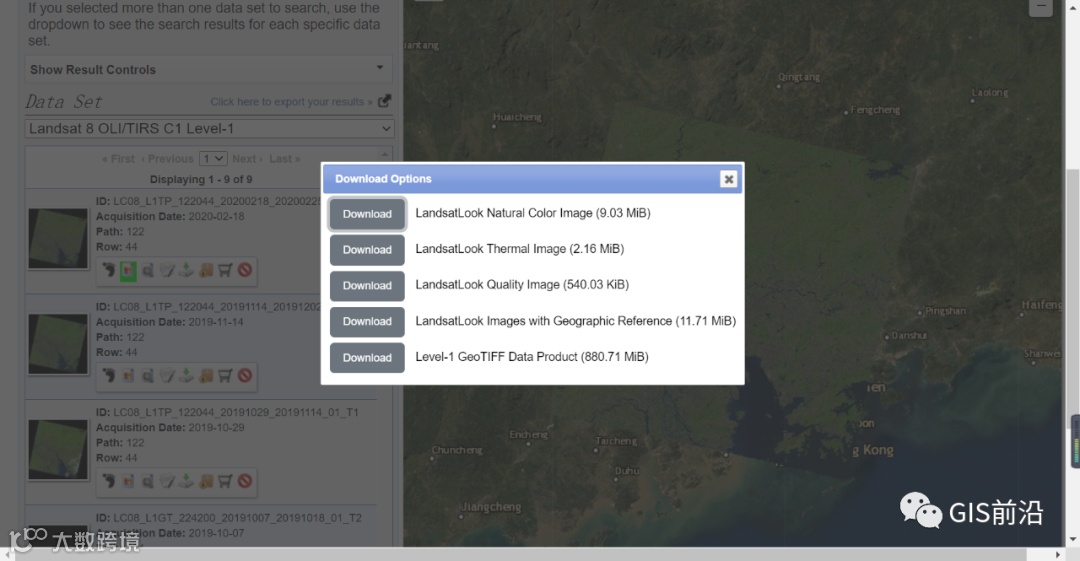
Task: Download Level-1 GeoTIFF Data Product
Action: (367, 358)
